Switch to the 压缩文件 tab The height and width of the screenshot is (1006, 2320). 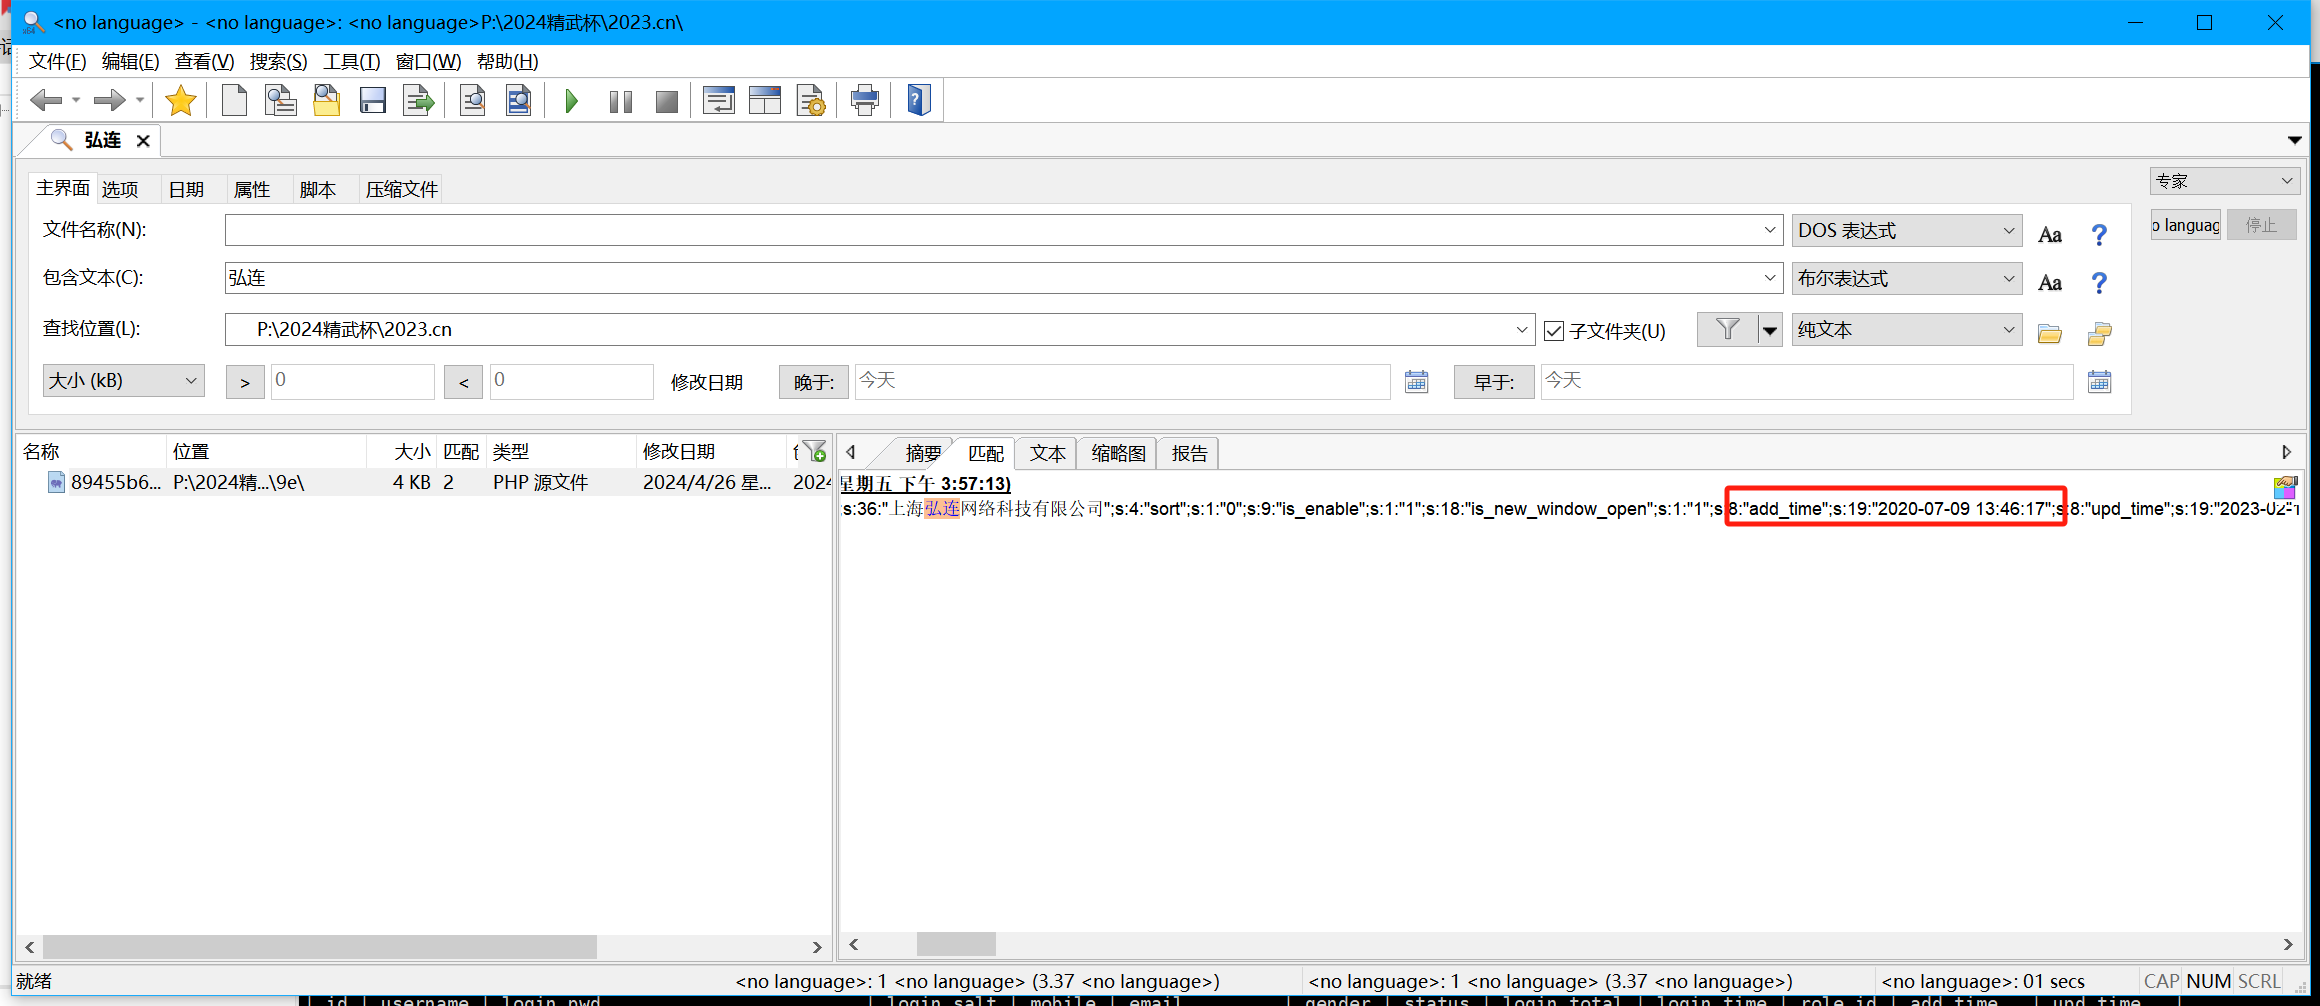click(401, 189)
